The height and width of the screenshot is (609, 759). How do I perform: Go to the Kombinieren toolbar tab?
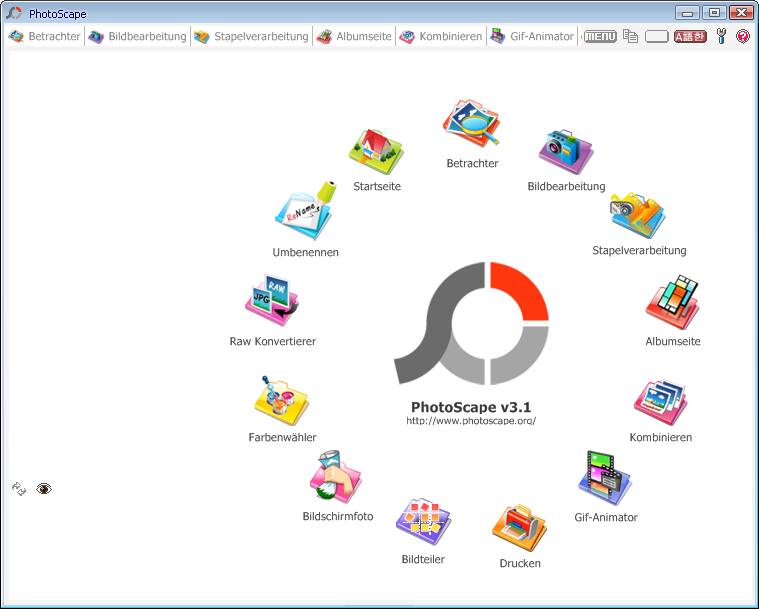click(x=440, y=36)
